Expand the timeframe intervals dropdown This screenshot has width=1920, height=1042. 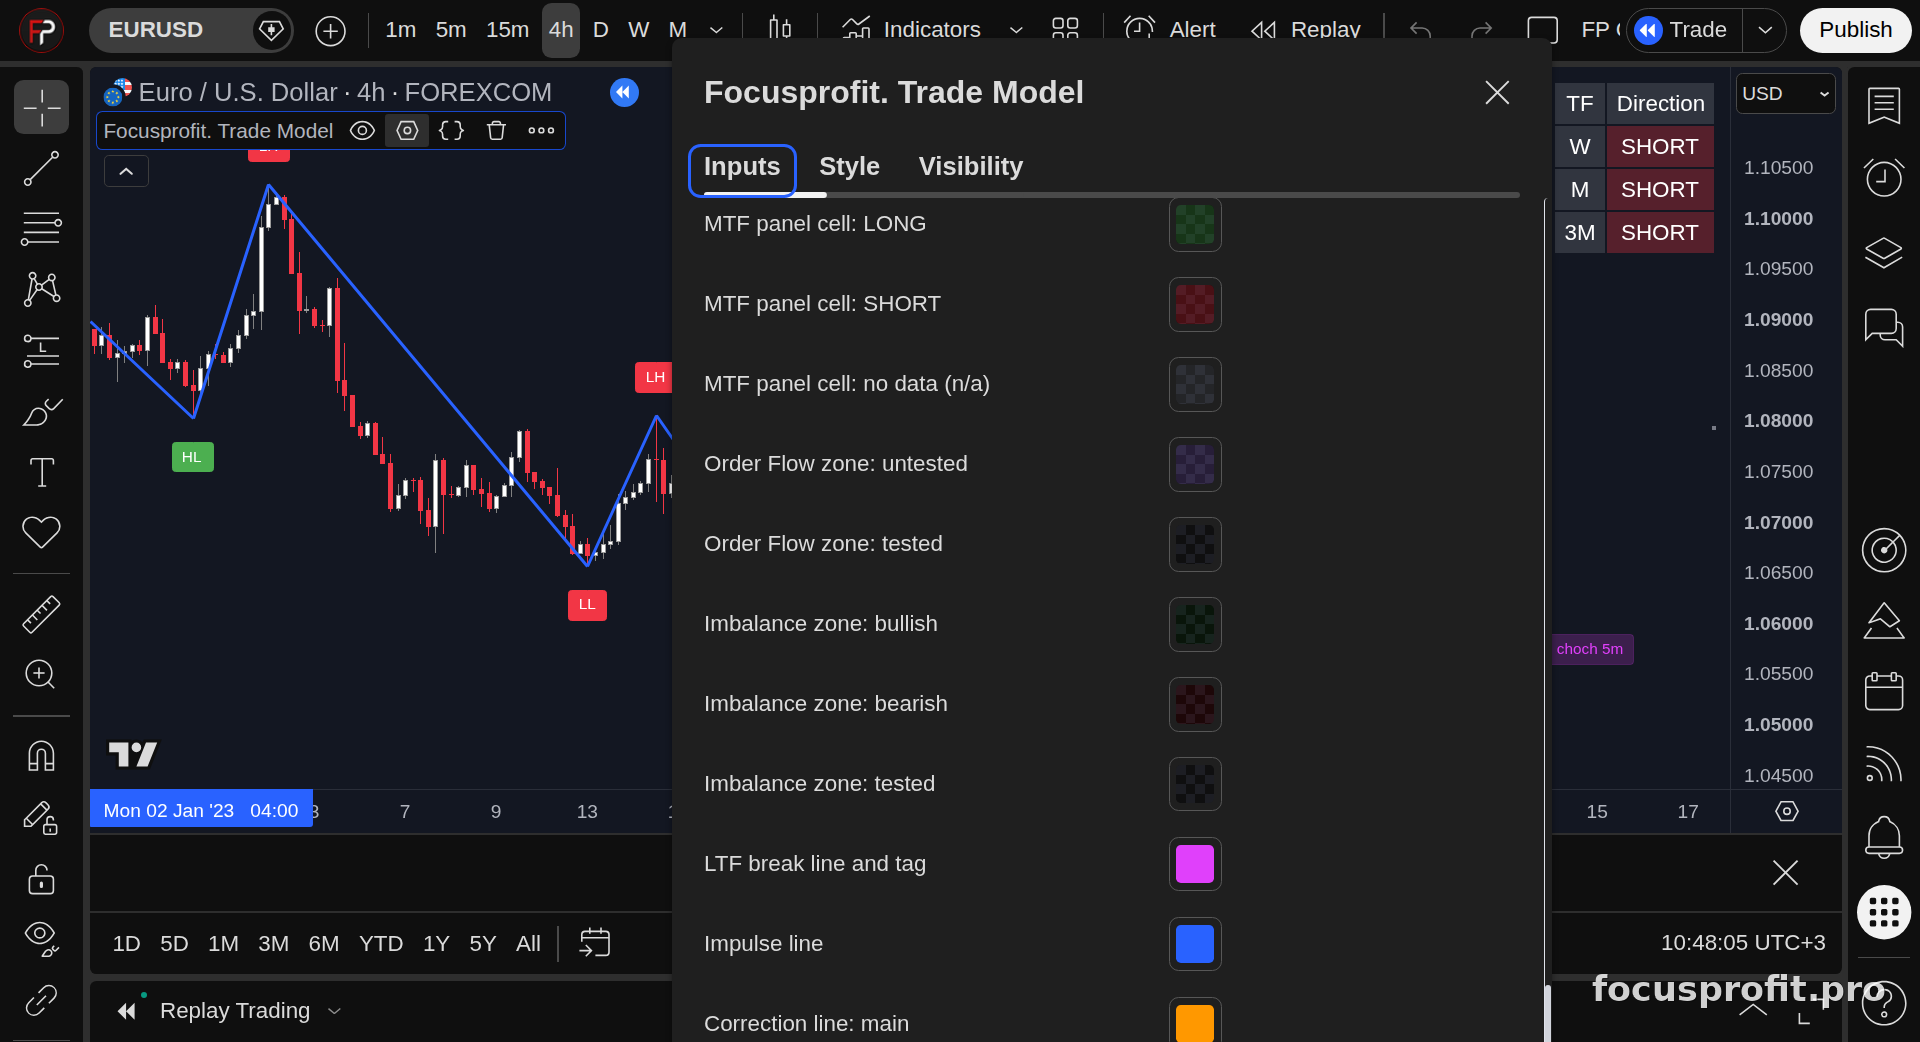pyautogui.click(x=716, y=30)
